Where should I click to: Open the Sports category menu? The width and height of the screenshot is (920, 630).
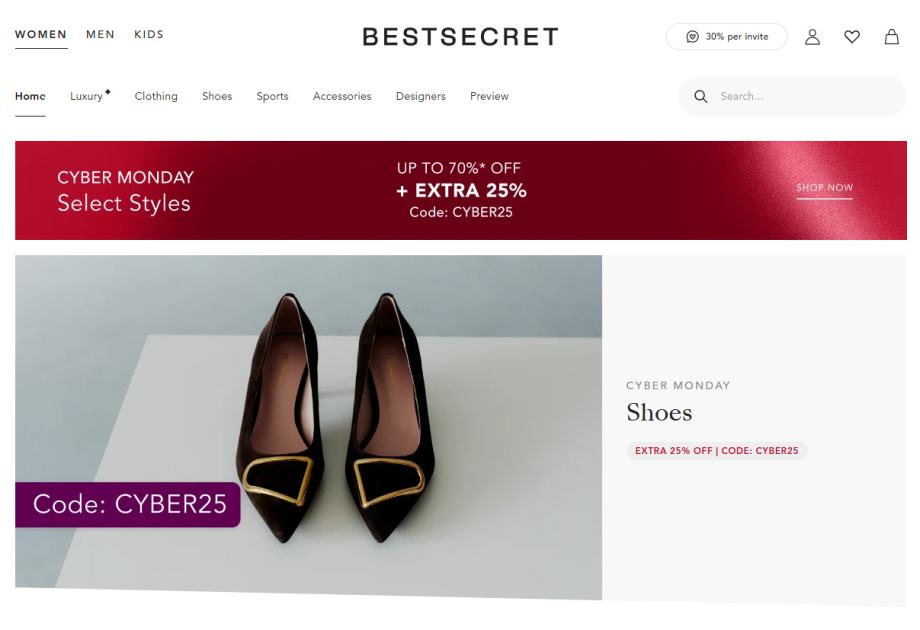pos(272,96)
